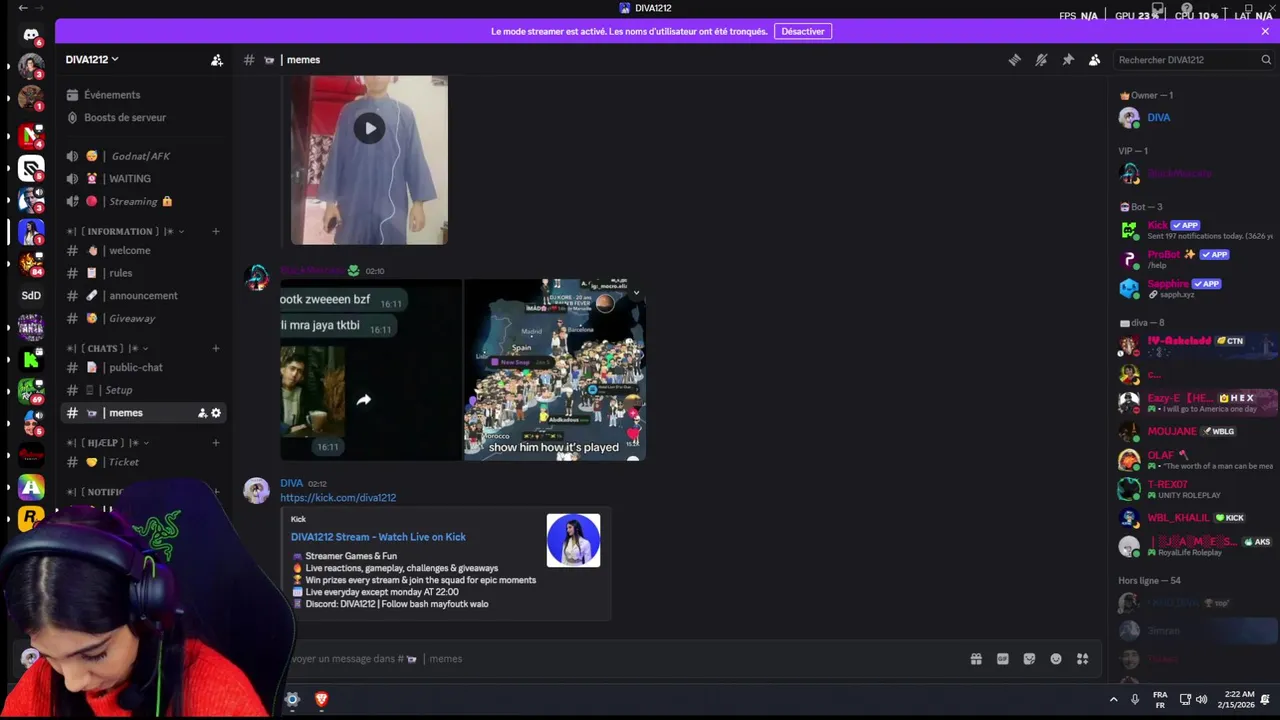Open Giveaway channel
The height and width of the screenshot is (720, 1280).
click(x=144, y=319)
